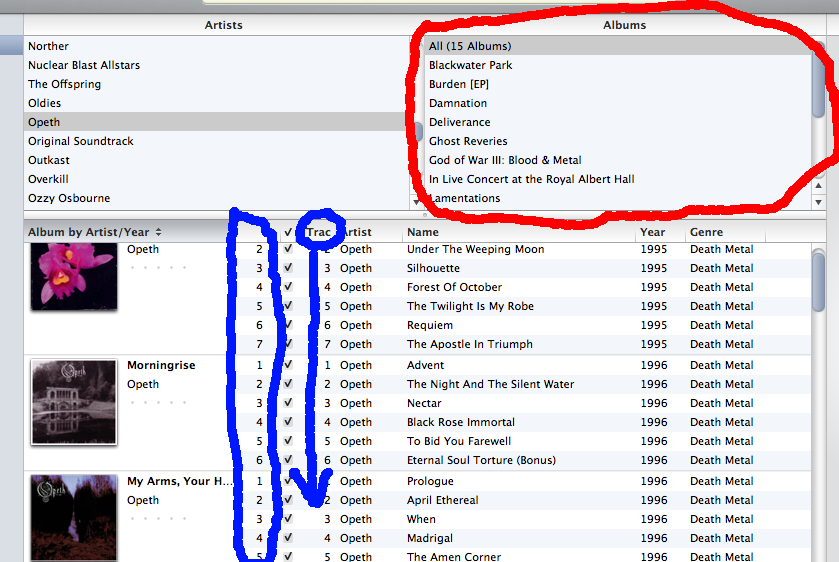Screen dimensions: 839x562
Task: Select Outkast in the Artists list
Action: point(217,160)
